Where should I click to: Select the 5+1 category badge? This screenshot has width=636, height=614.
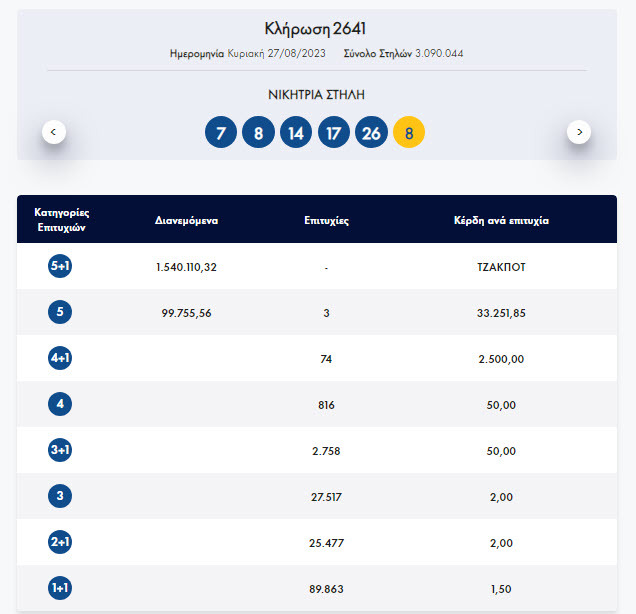point(60,267)
